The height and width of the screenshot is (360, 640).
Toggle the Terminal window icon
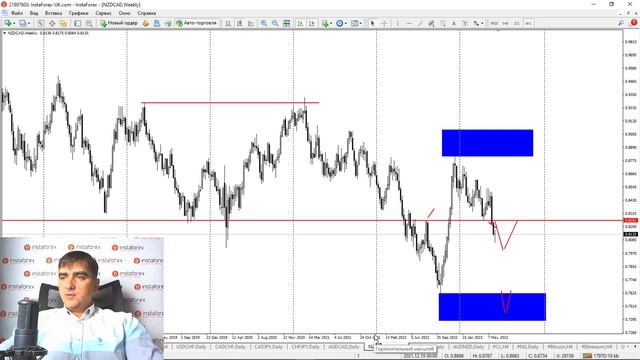78,23
